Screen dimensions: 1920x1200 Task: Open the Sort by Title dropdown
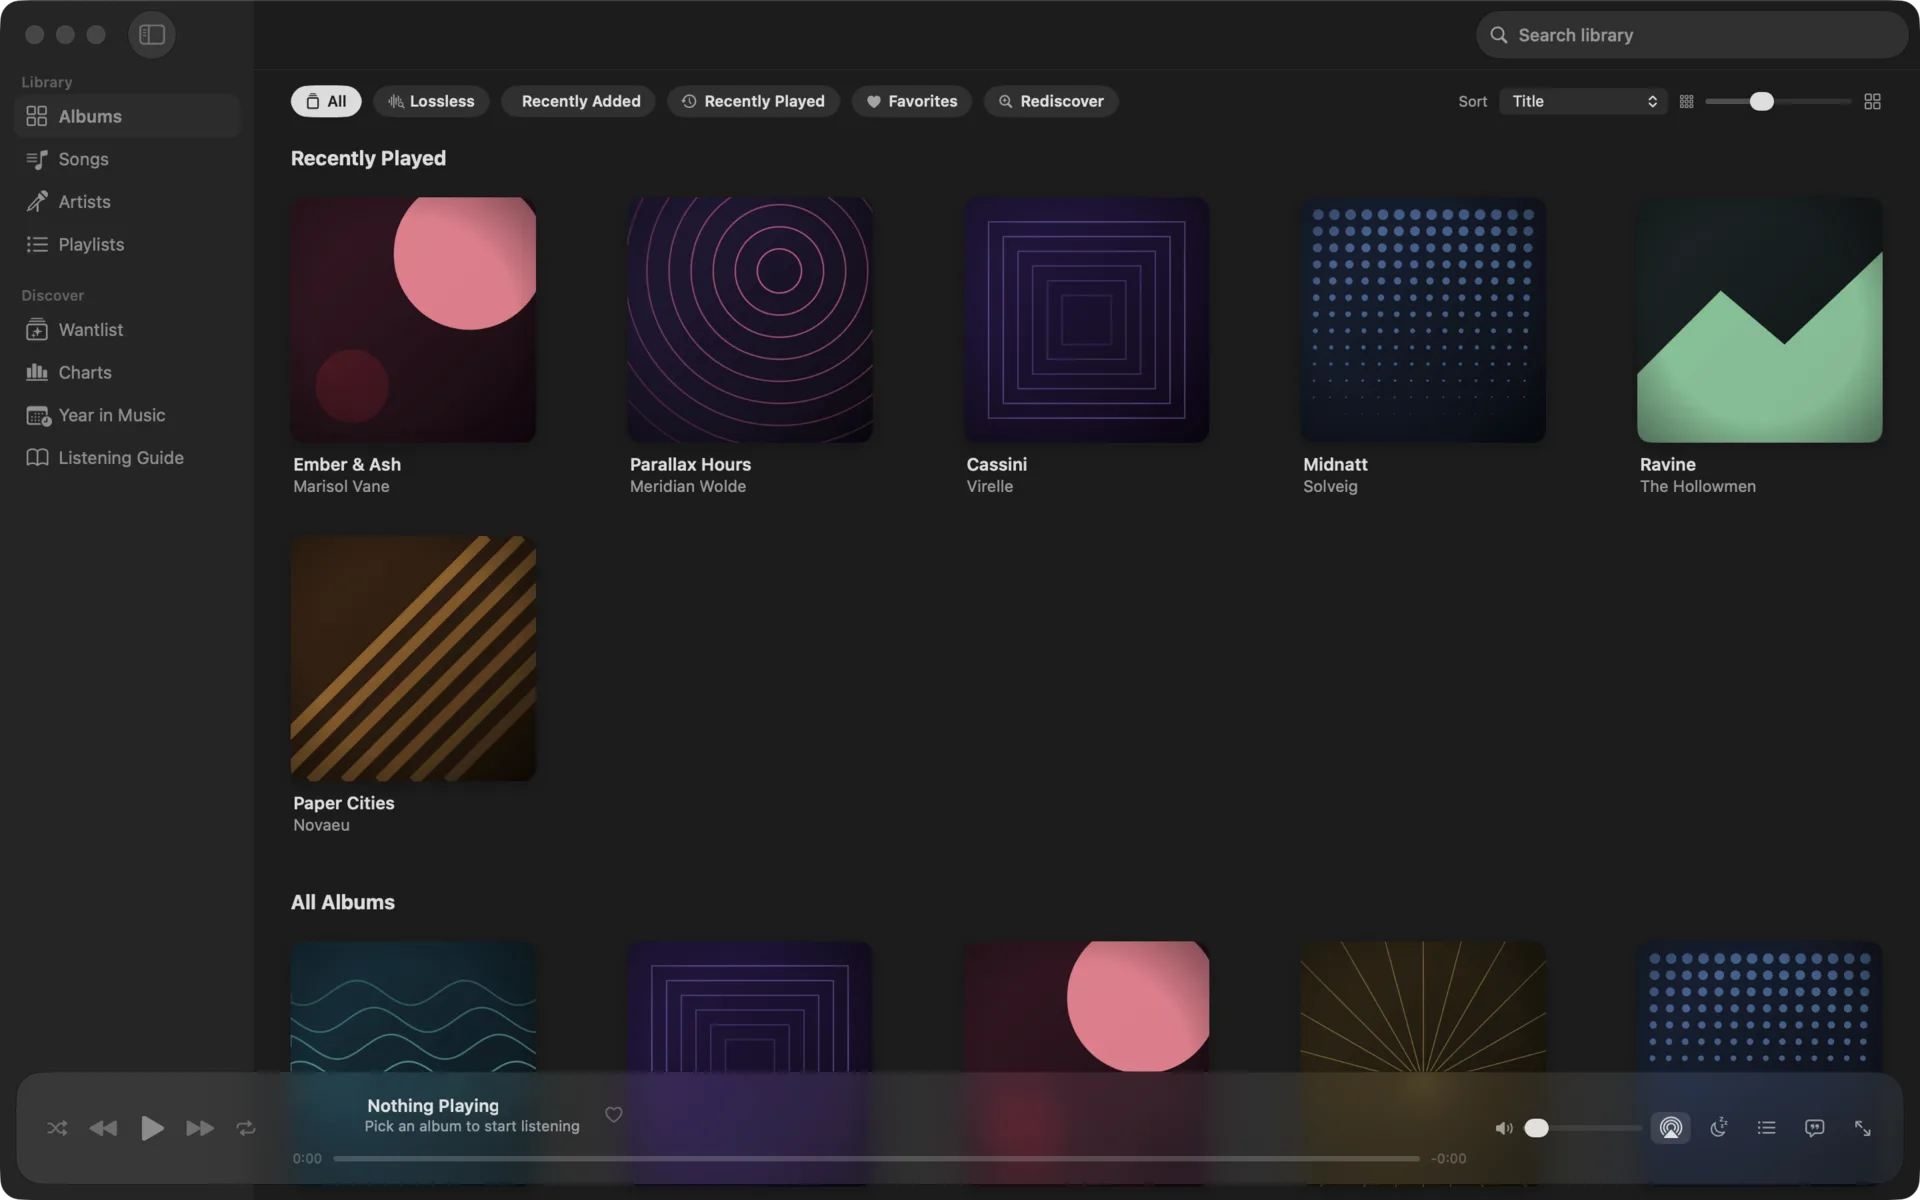[x=1583, y=101]
